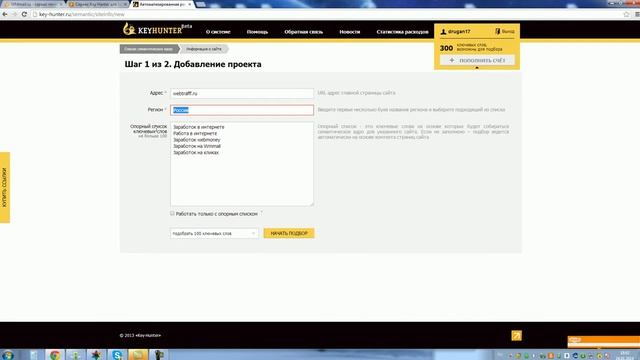Open Skype from the taskbar
This screenshot has height=360, width=640.
[117, 355]
